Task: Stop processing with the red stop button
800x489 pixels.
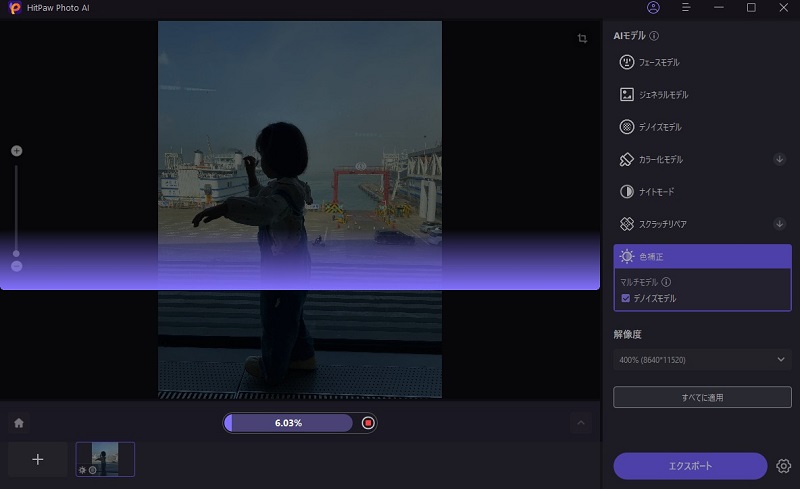Action: tap(368, 423)
